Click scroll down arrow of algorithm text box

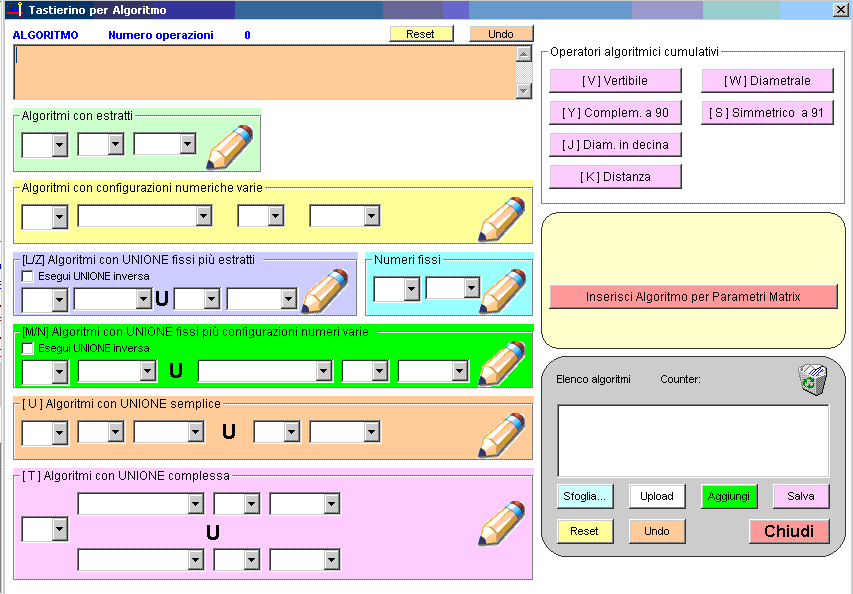coord(524,91)
